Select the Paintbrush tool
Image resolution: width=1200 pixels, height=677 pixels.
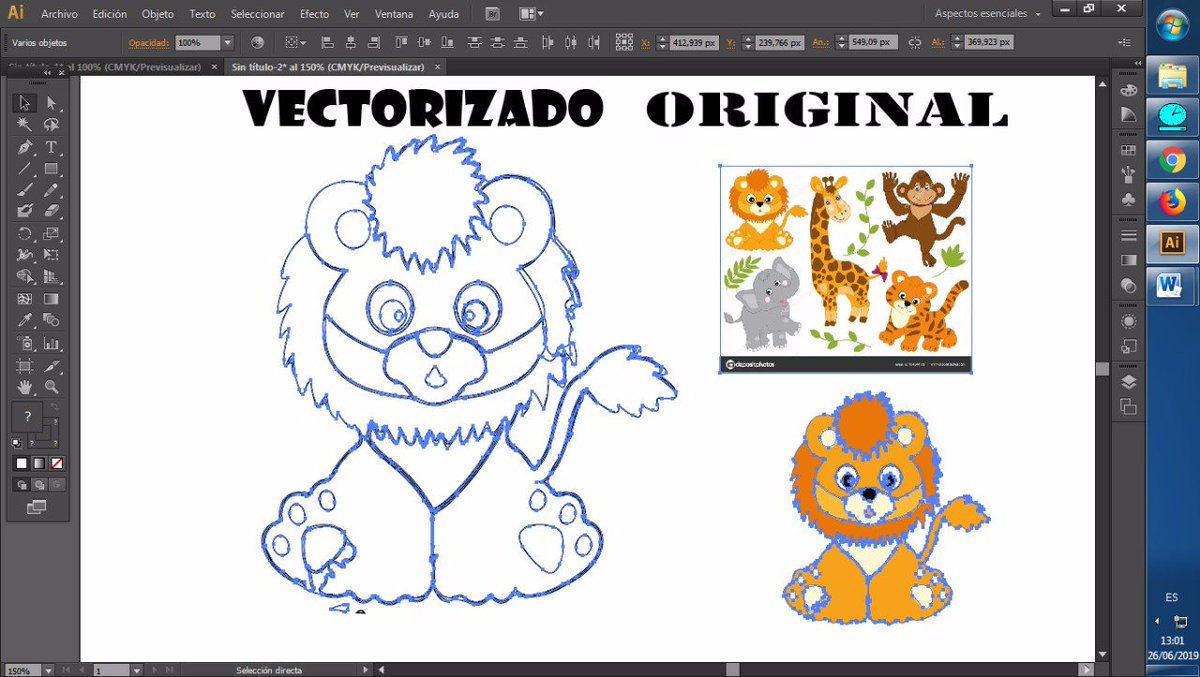coord(25,190)
